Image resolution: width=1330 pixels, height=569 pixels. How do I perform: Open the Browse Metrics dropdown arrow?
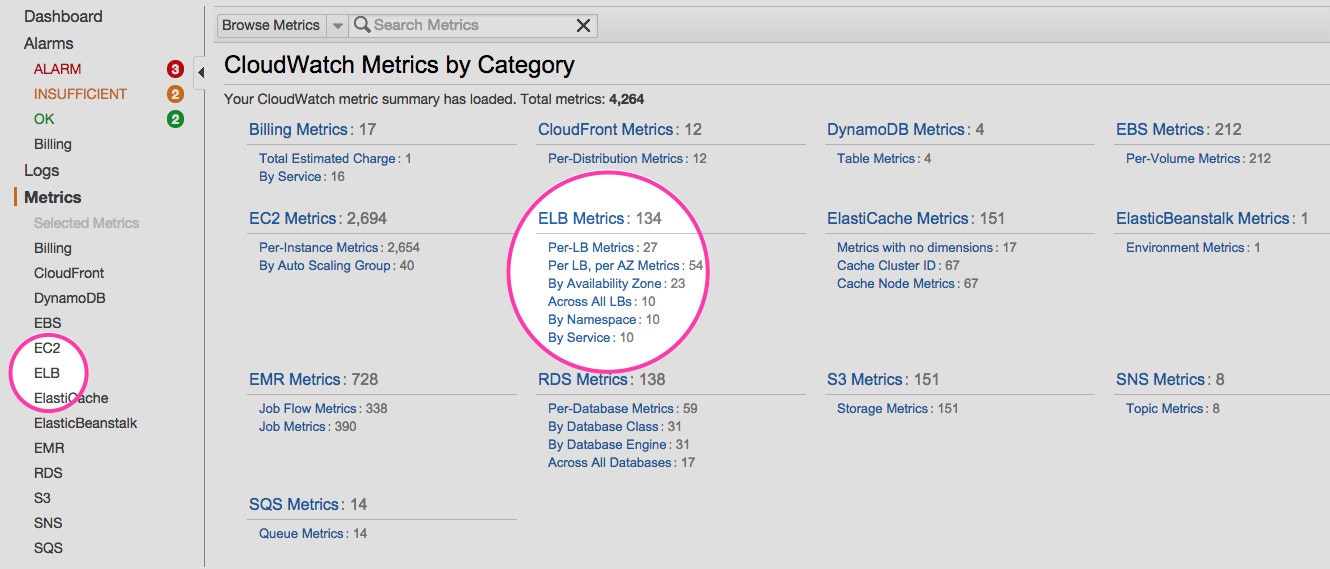(337, 25)
